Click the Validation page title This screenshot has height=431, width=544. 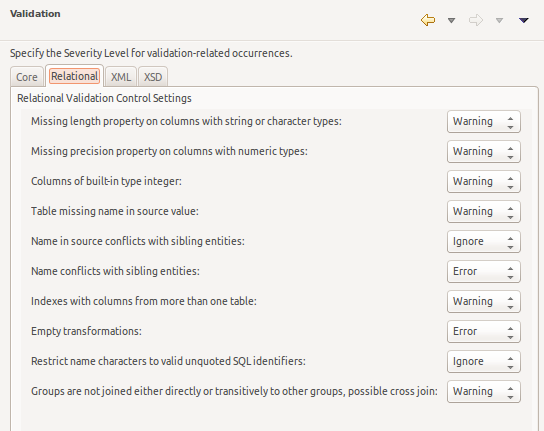(x=35, y=14)
